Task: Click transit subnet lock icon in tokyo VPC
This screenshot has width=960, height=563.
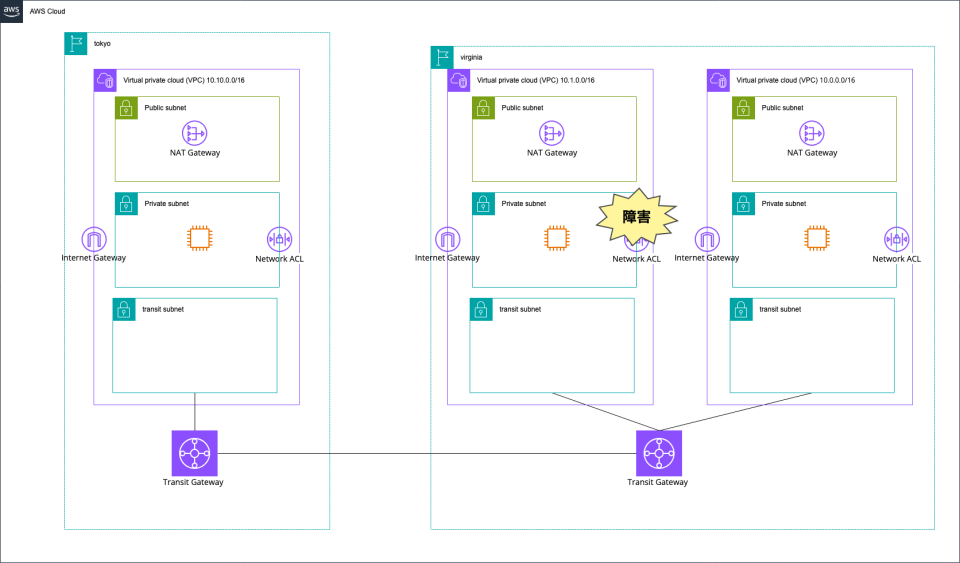Action: tap(124, 310)
